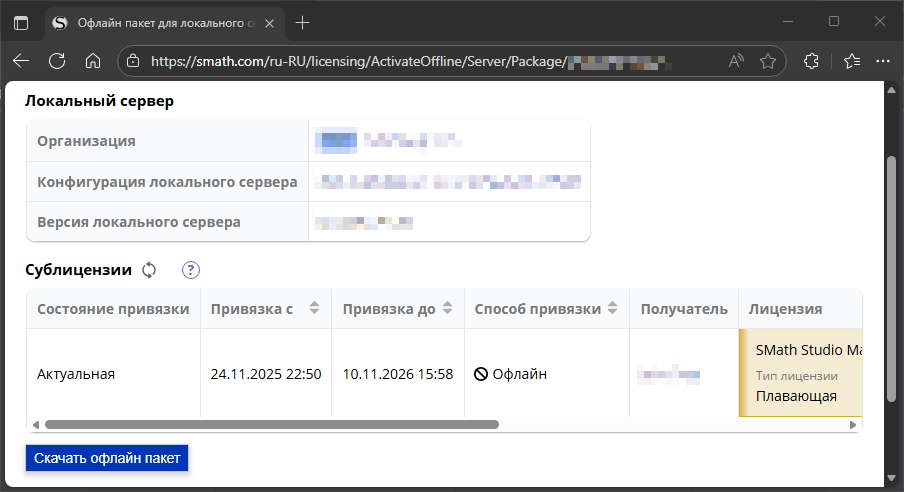Click the table horizontal scrollbar thumb

[x=272, y=425]
